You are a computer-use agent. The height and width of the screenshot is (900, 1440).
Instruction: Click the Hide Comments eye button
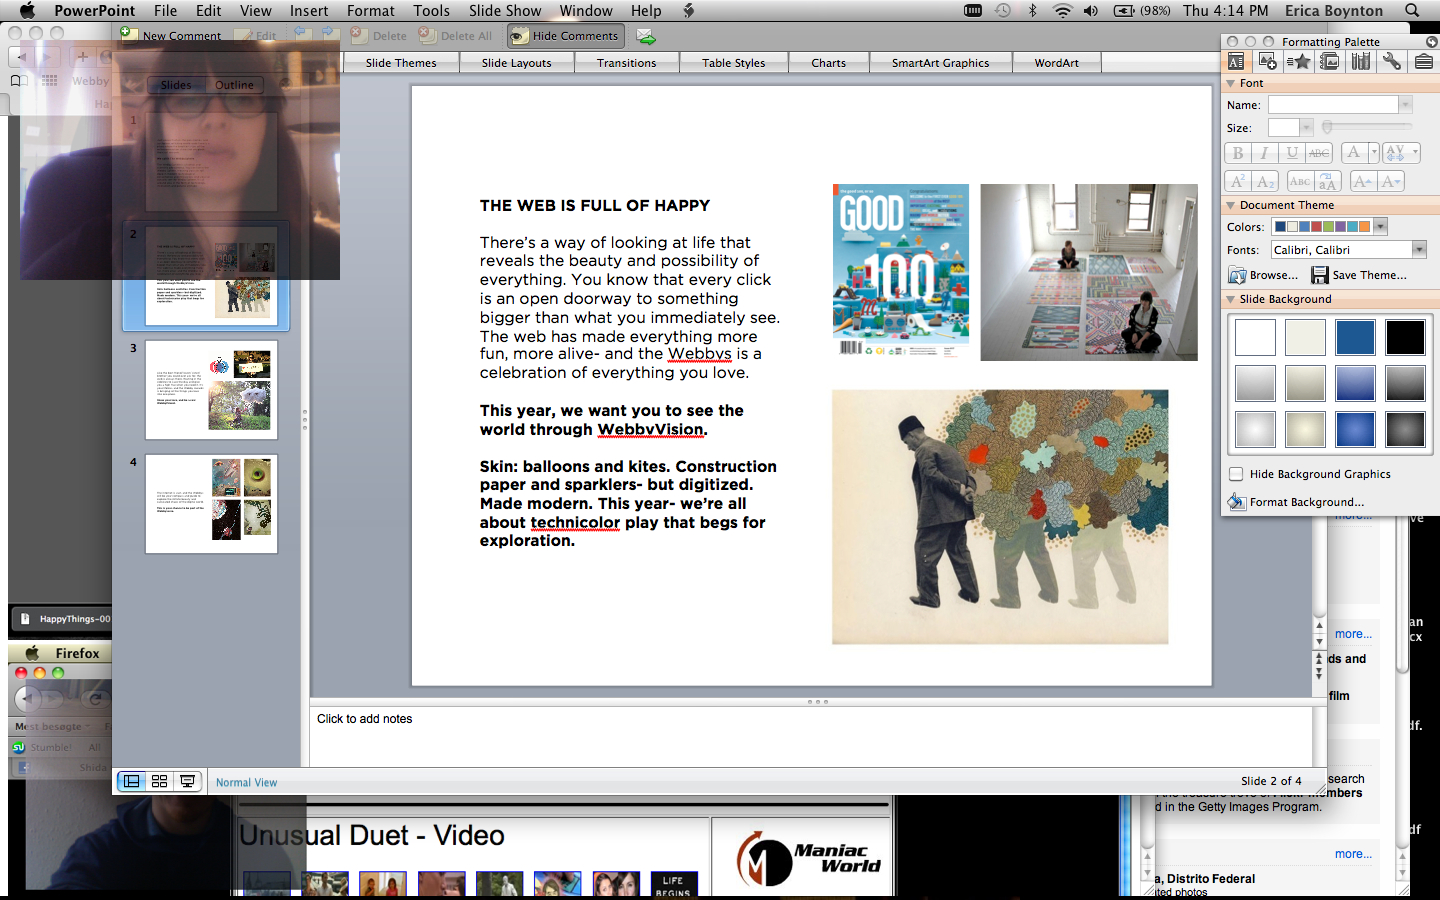pos(566,36)
